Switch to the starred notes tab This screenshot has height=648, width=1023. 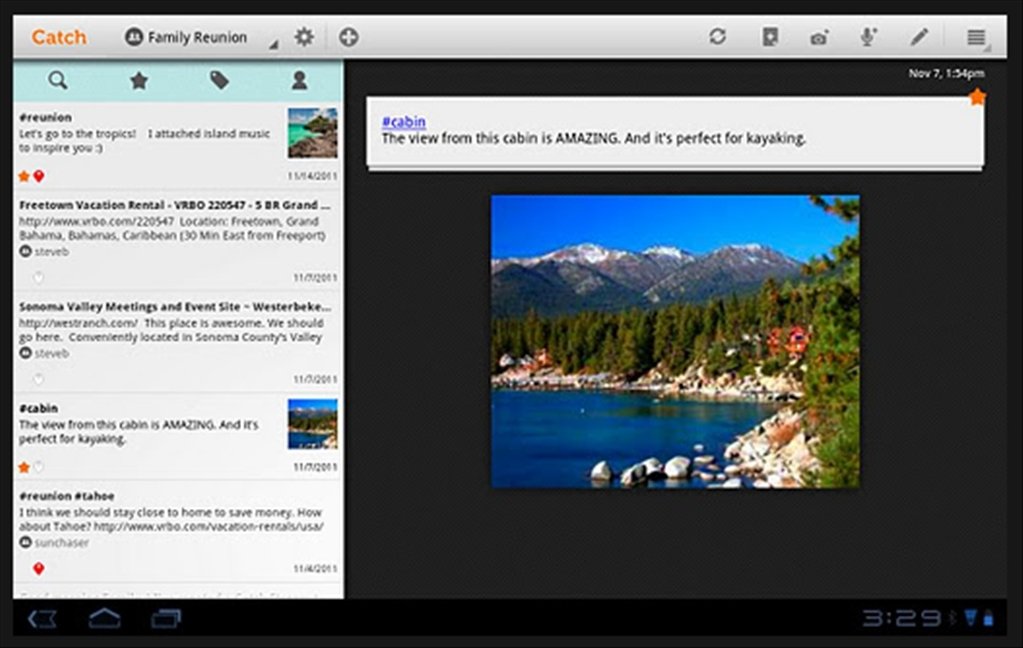[x=138, y=80]
